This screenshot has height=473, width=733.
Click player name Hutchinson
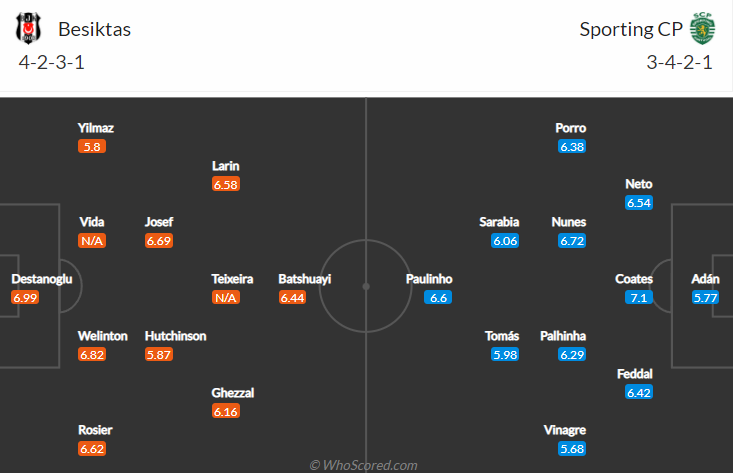click(175, 336)
